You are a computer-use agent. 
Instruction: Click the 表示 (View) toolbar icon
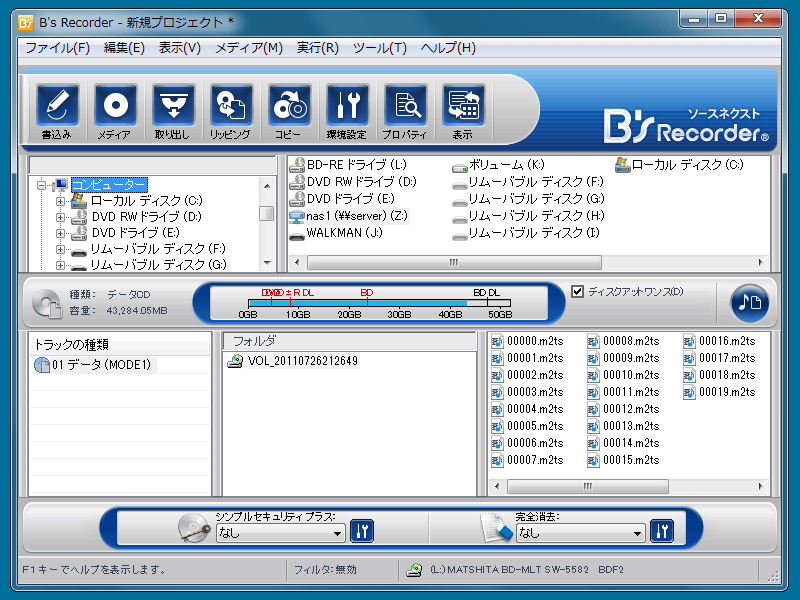[463, 105]
